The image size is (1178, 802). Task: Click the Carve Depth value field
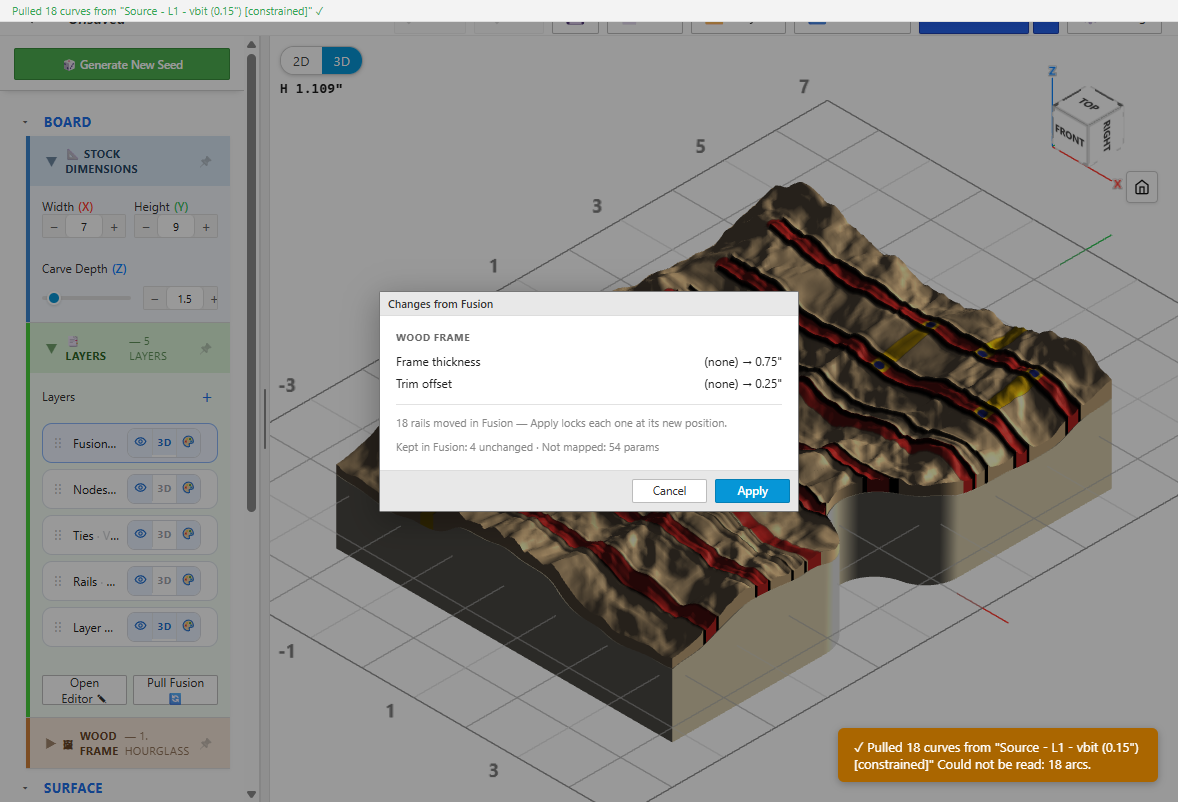(x=185, y=299)
